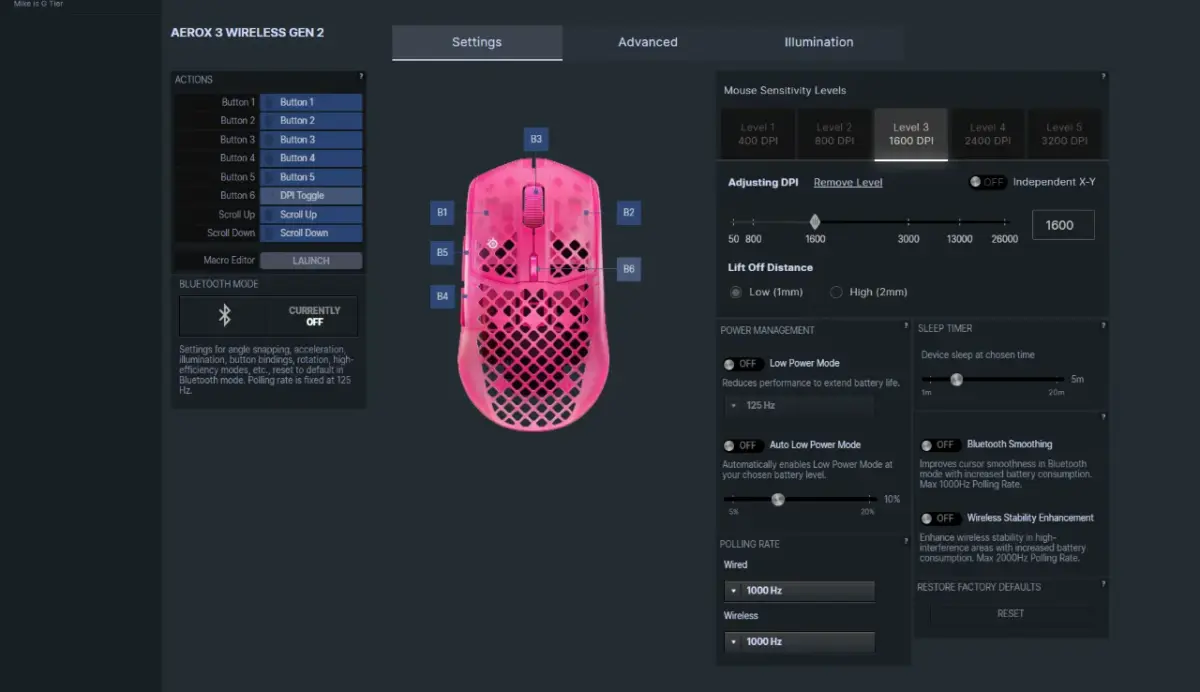1200x692 pixels.
Task: Open help for Power Management section
Action: [x=905, y=326]
